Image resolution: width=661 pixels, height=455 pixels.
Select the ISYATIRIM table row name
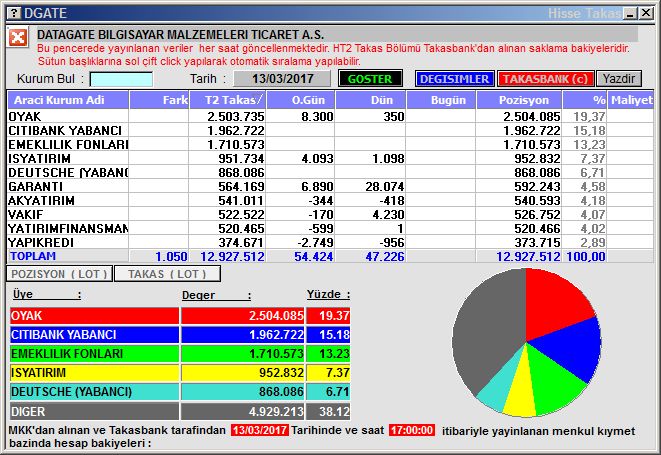39,159
